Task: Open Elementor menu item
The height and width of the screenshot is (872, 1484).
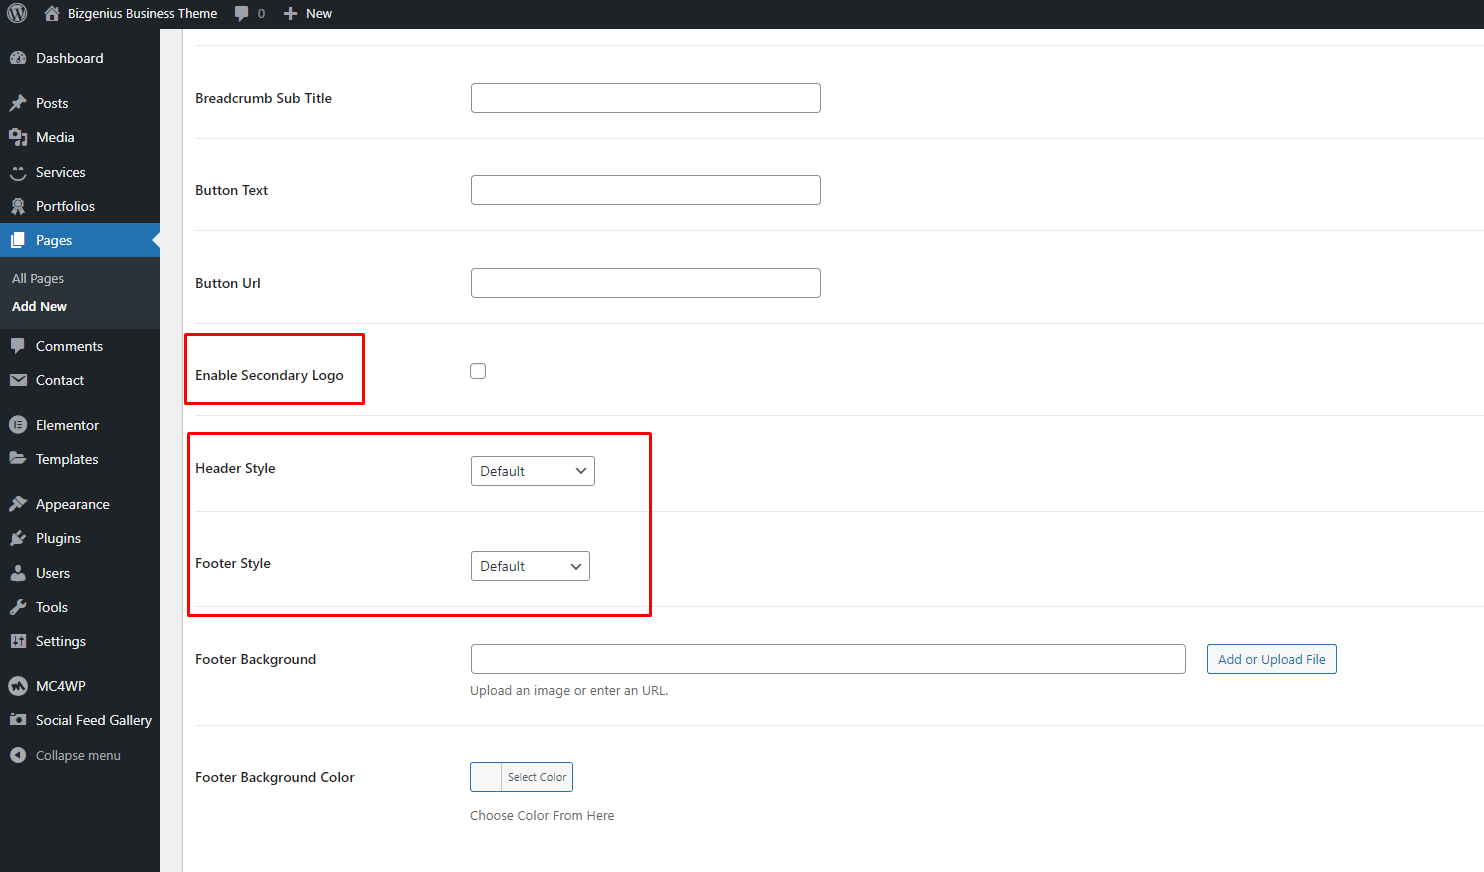Action: tap(80, 425)
